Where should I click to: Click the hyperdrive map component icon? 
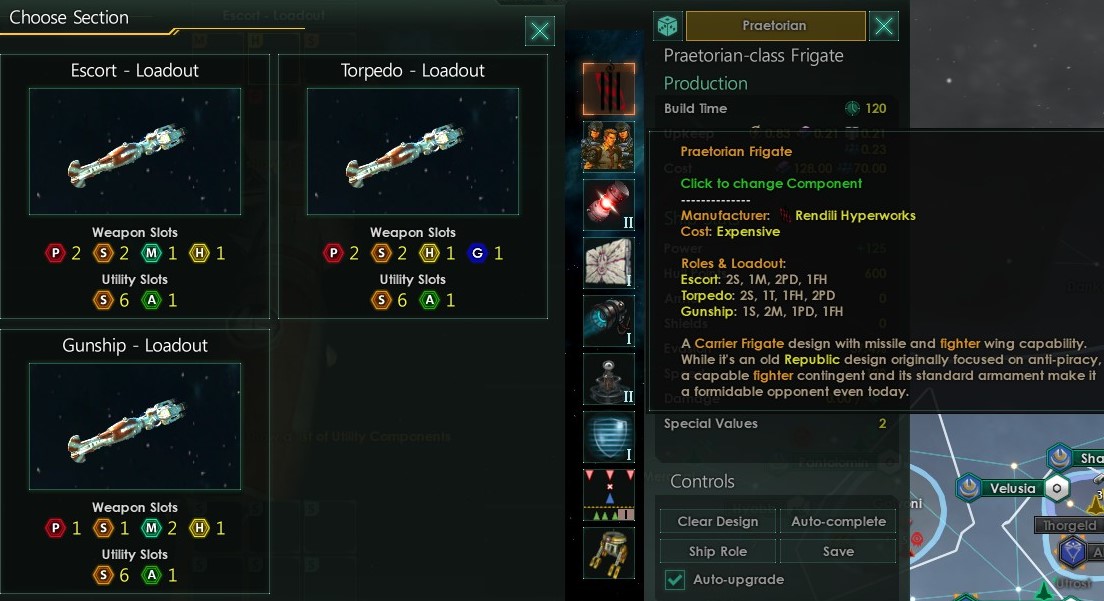(x=608, y=262)
